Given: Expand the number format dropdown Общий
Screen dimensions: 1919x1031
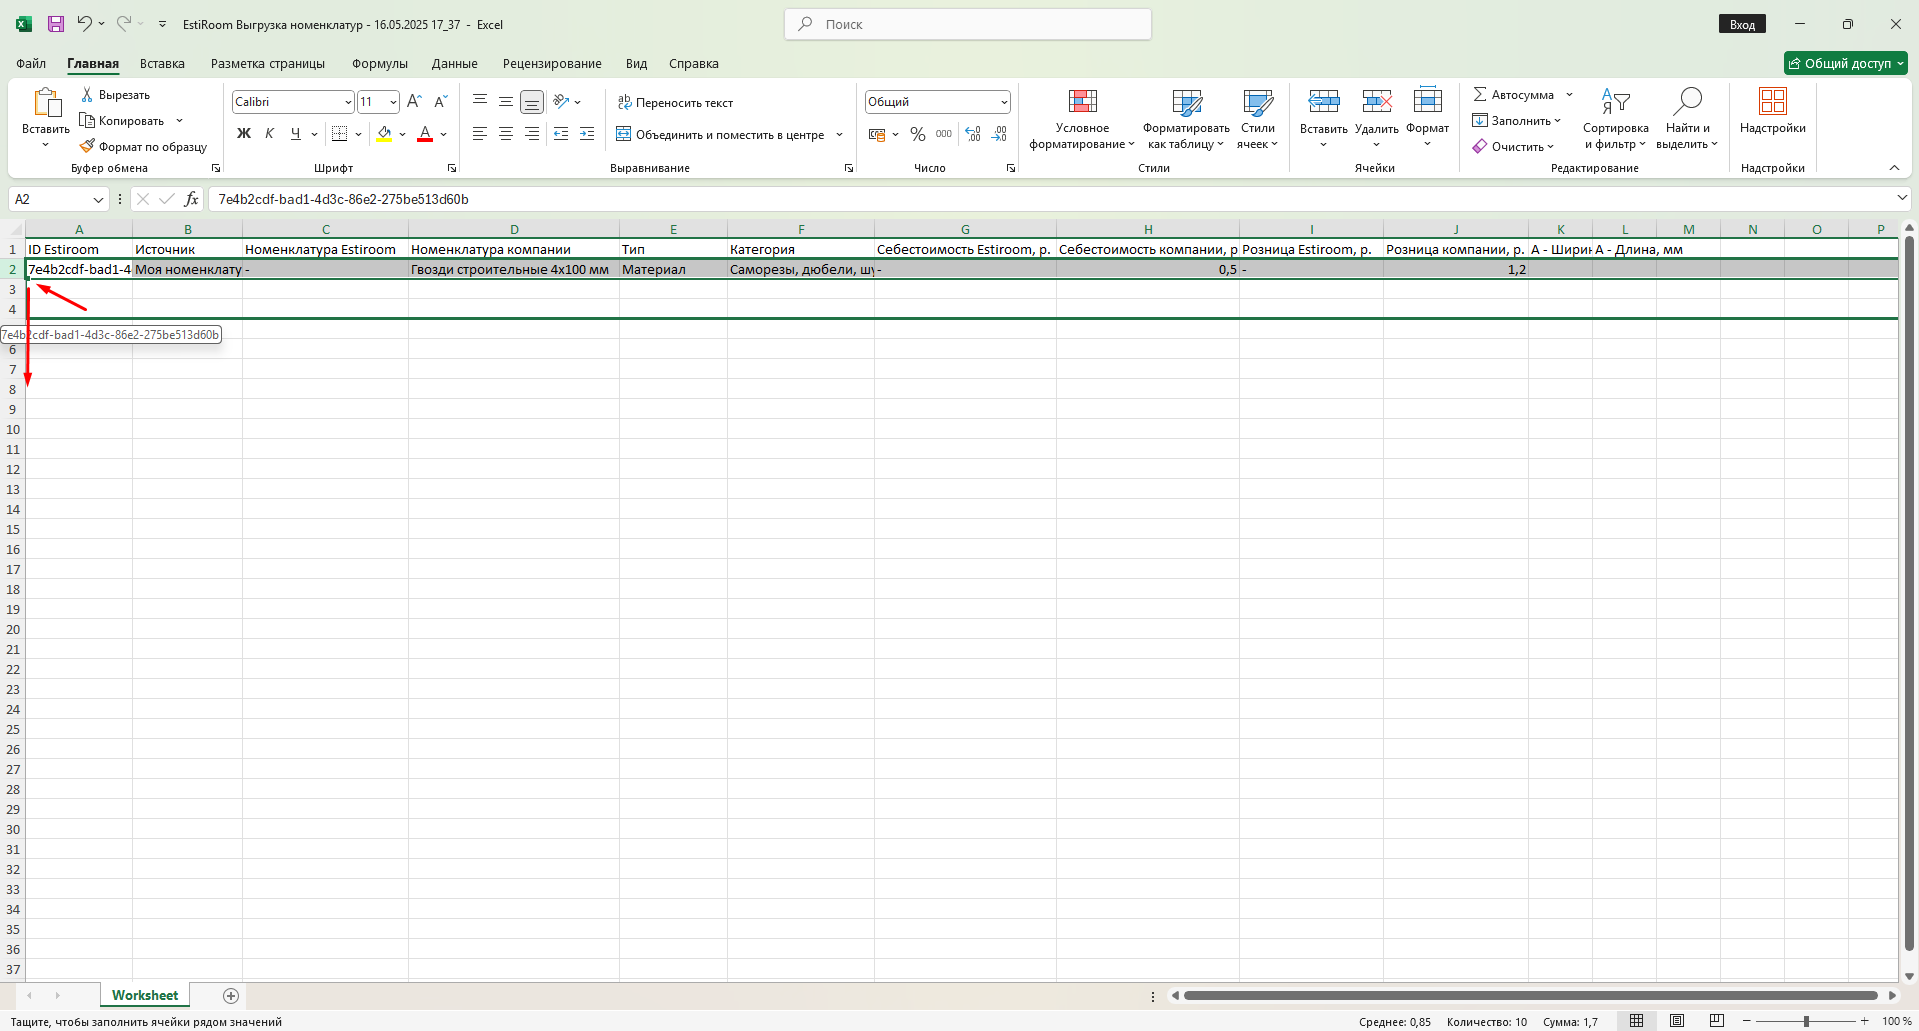Looking at the screenshot, I should (1003, 102).
